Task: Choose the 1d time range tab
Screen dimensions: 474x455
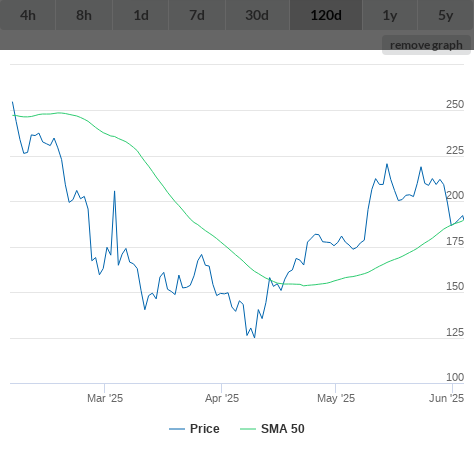Action: click(141, 15)
